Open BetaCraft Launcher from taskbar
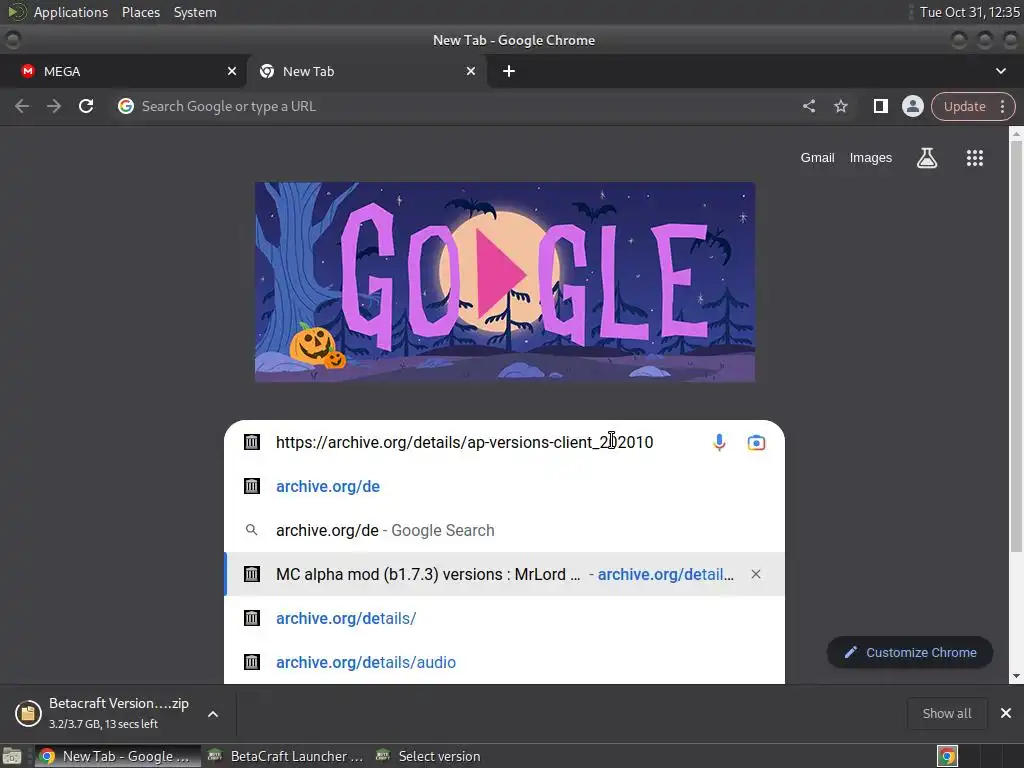 coord(284,756)
